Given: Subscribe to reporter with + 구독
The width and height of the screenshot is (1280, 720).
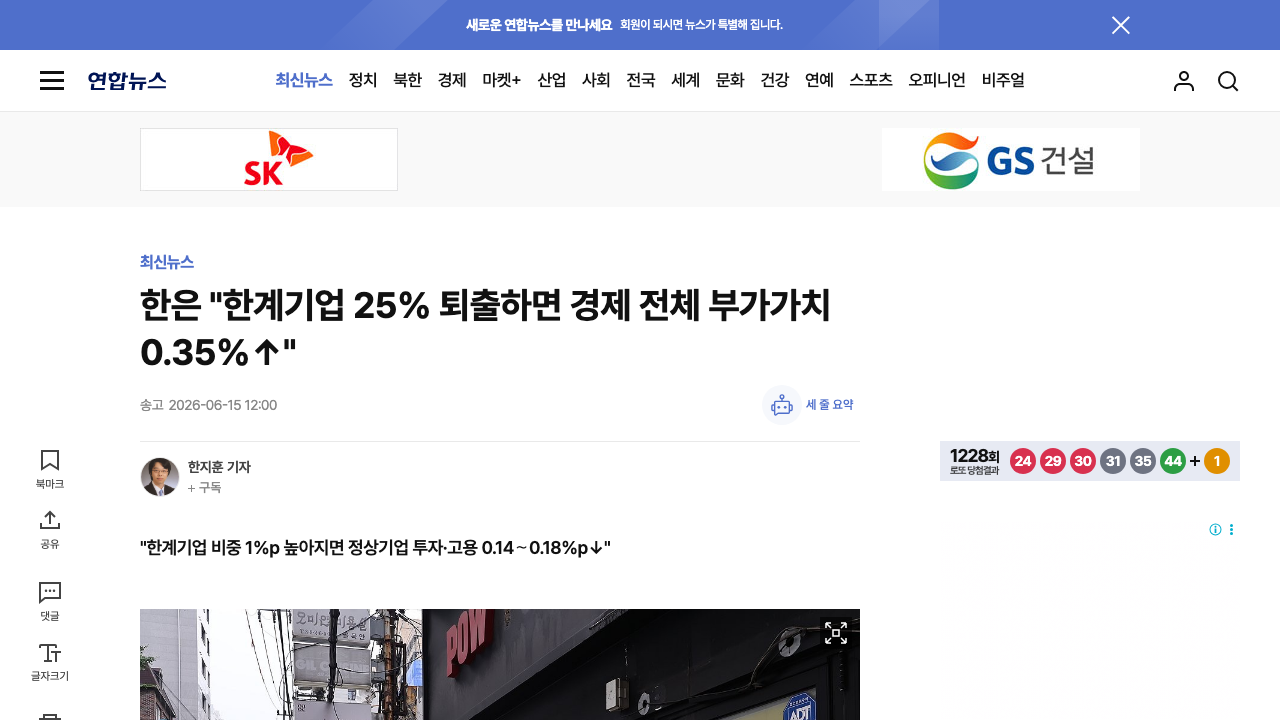Looking at the screenshot, I should 204,488.
